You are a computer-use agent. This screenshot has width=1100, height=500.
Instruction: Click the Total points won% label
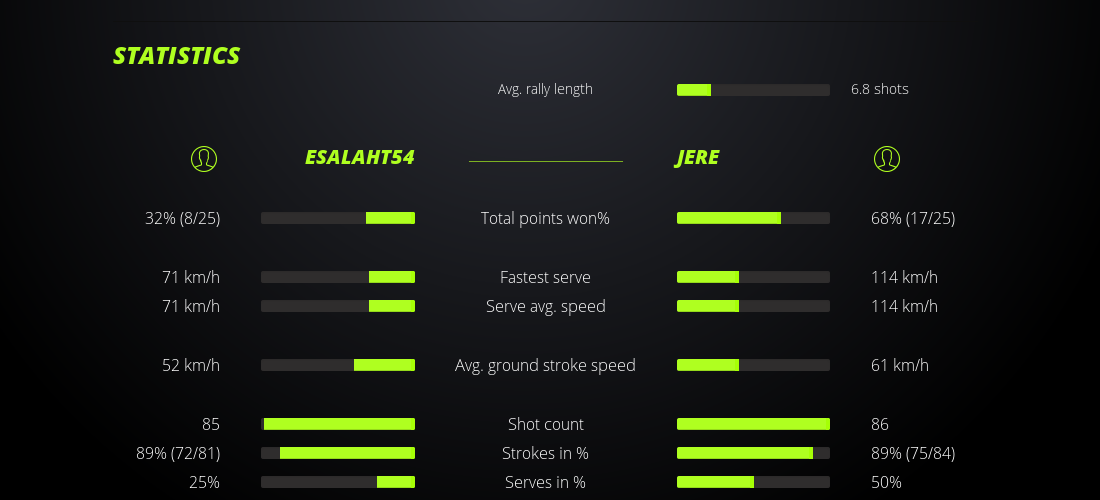pos(545,218)
